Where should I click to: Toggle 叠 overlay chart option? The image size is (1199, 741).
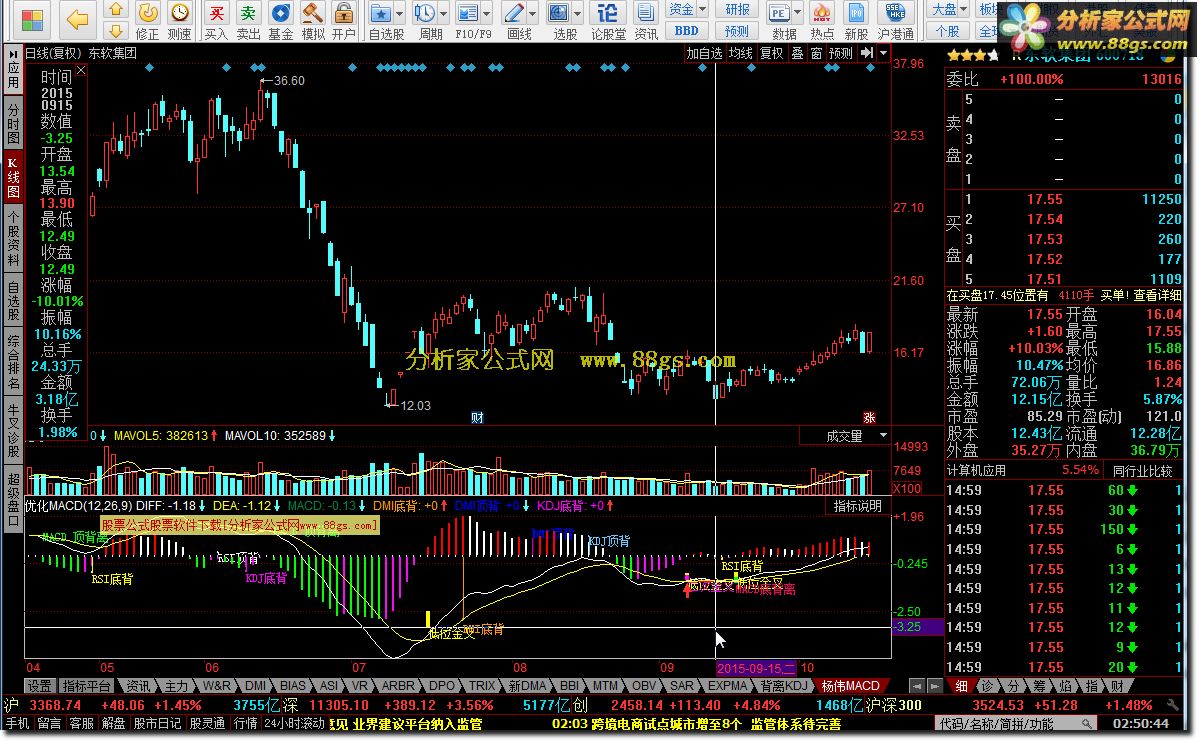tap(798, 54)
